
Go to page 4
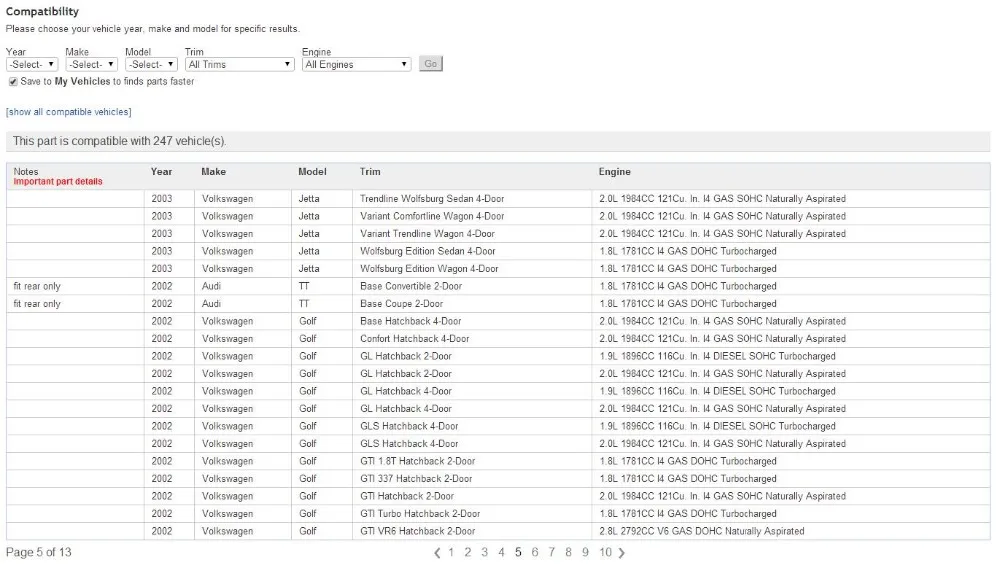[501, 552]
